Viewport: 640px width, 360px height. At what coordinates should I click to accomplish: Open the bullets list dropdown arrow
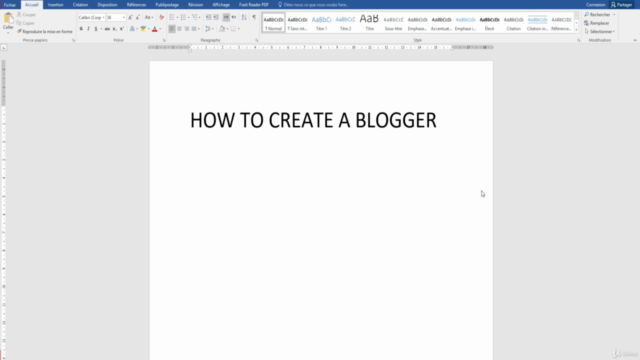pos(177,18)
